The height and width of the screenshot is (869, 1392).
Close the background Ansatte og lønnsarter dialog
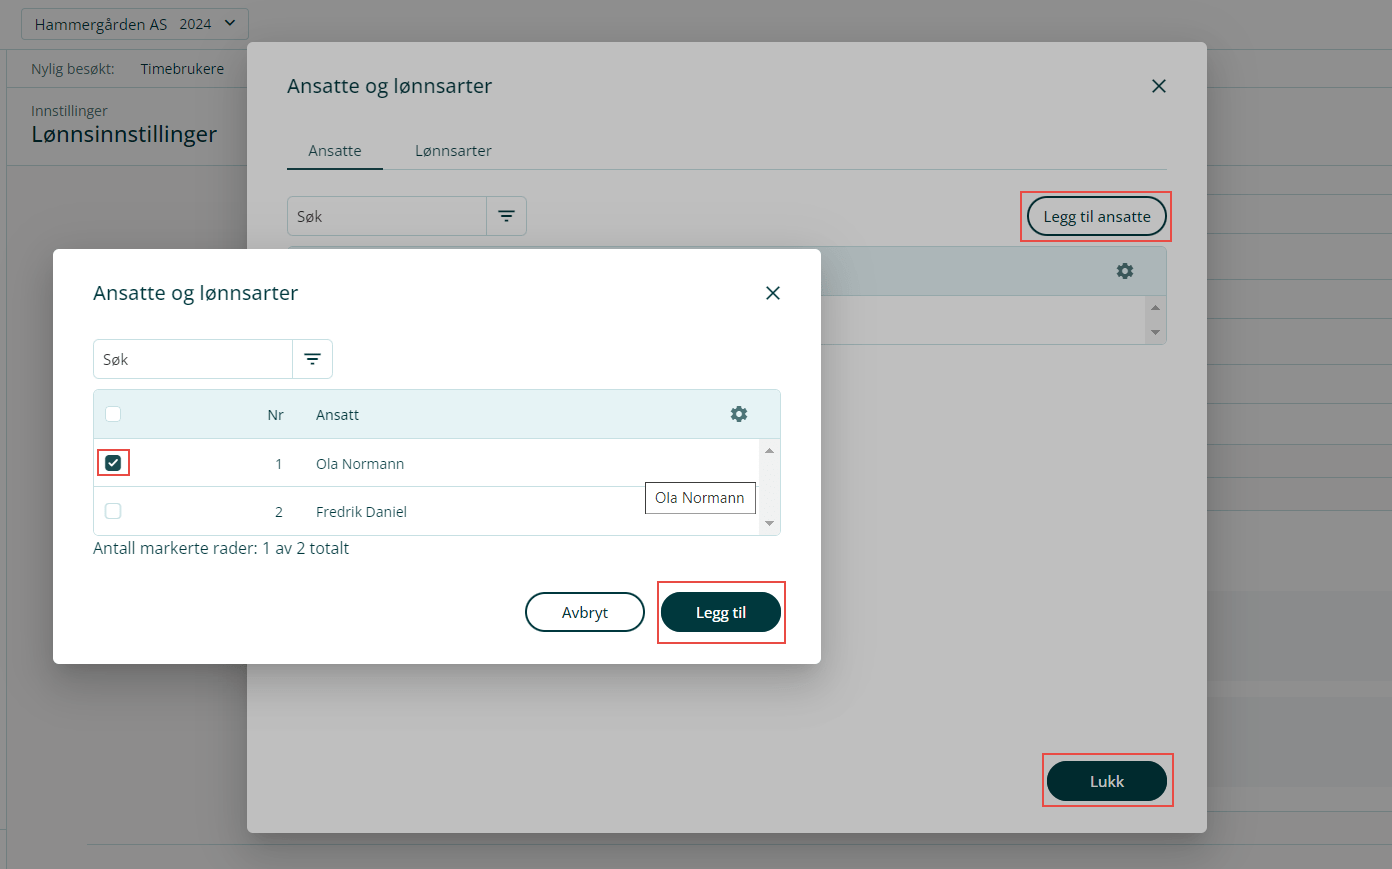[1158, 86]
